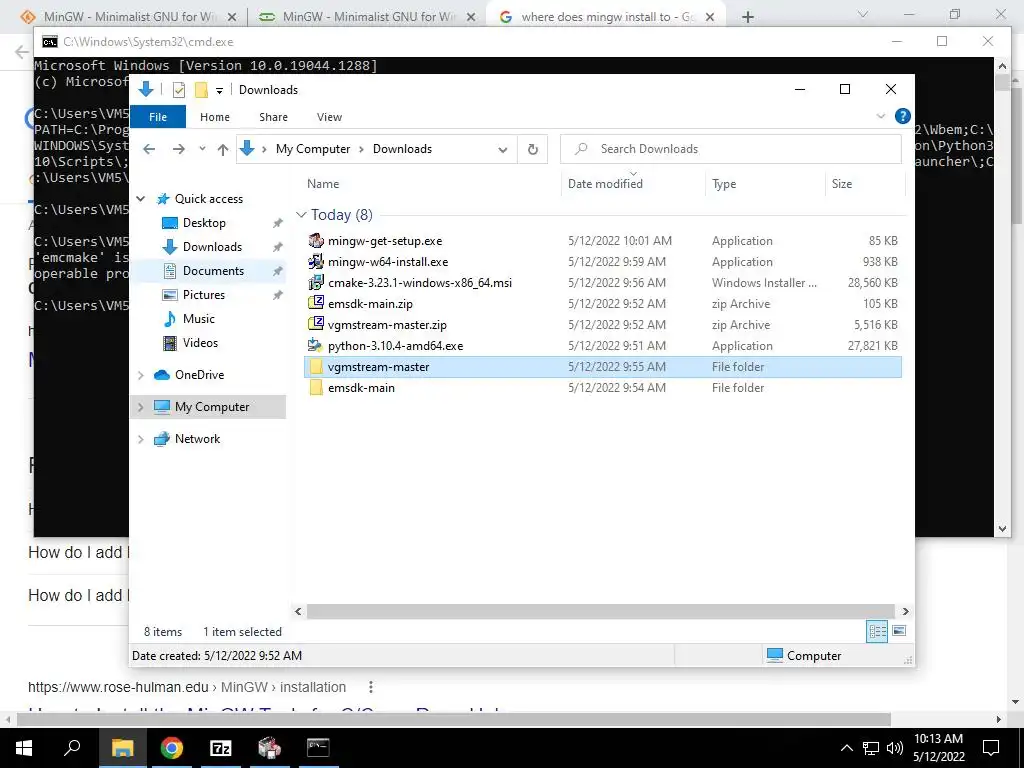Go back in File Explorer
This screenshot has width=1024, height=768.
pyautogui.click(x=149, y=149)
